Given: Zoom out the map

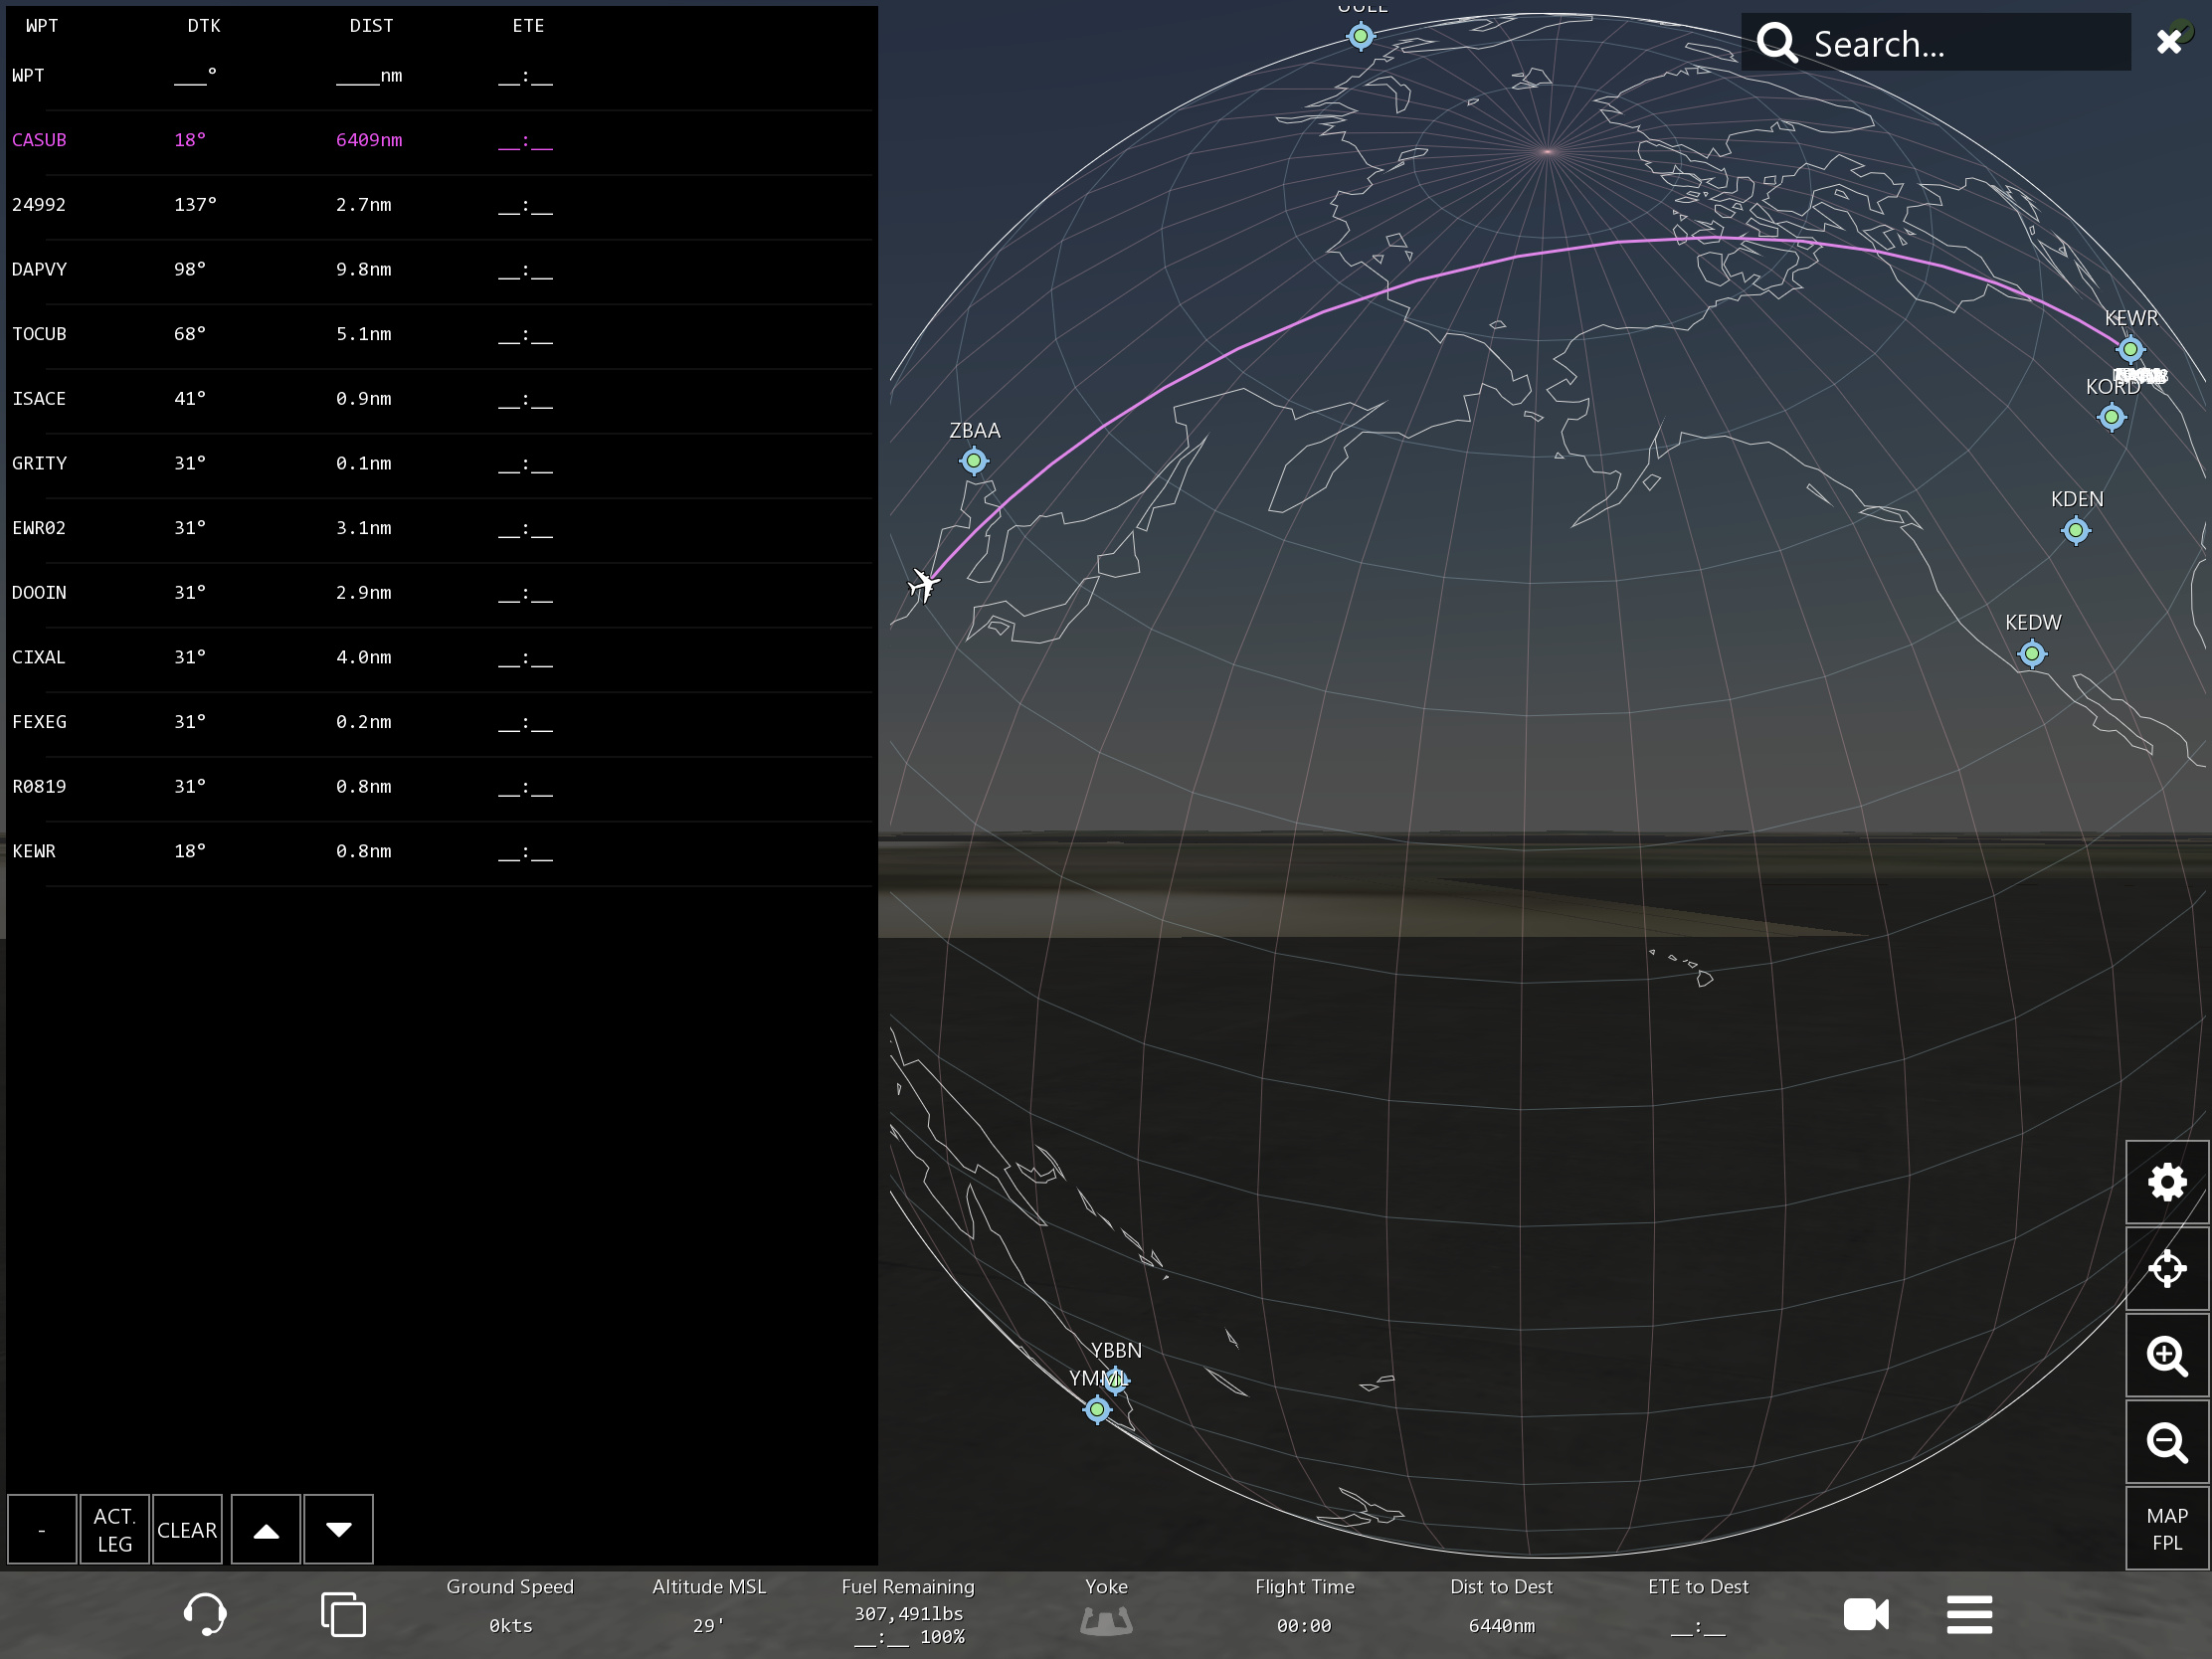Looking at the screenshot, I should 2166,1442.
